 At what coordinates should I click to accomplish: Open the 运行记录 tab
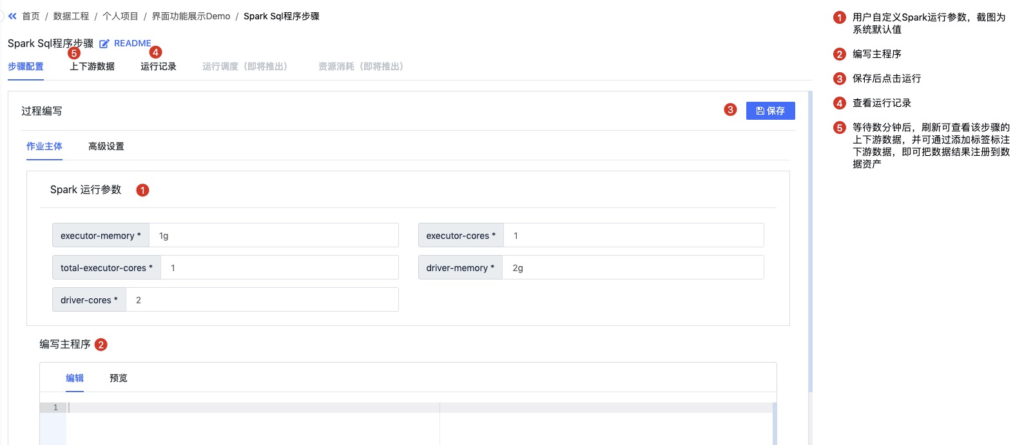coord(159,67)
